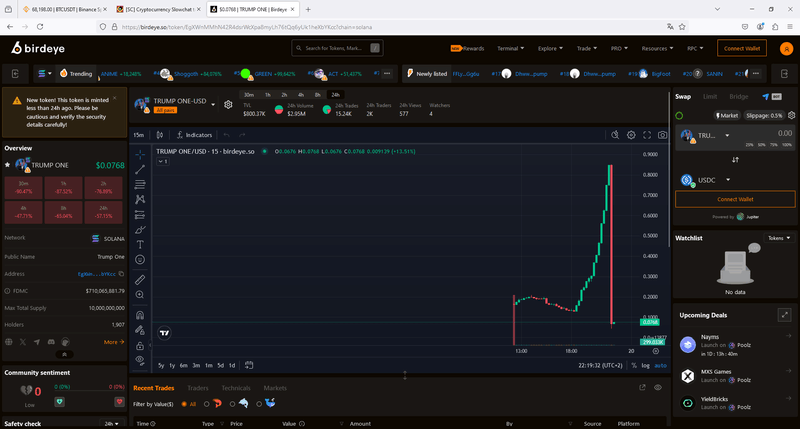Take a chart snapshot with camera
800x429 pixels.
click(662, 135)
